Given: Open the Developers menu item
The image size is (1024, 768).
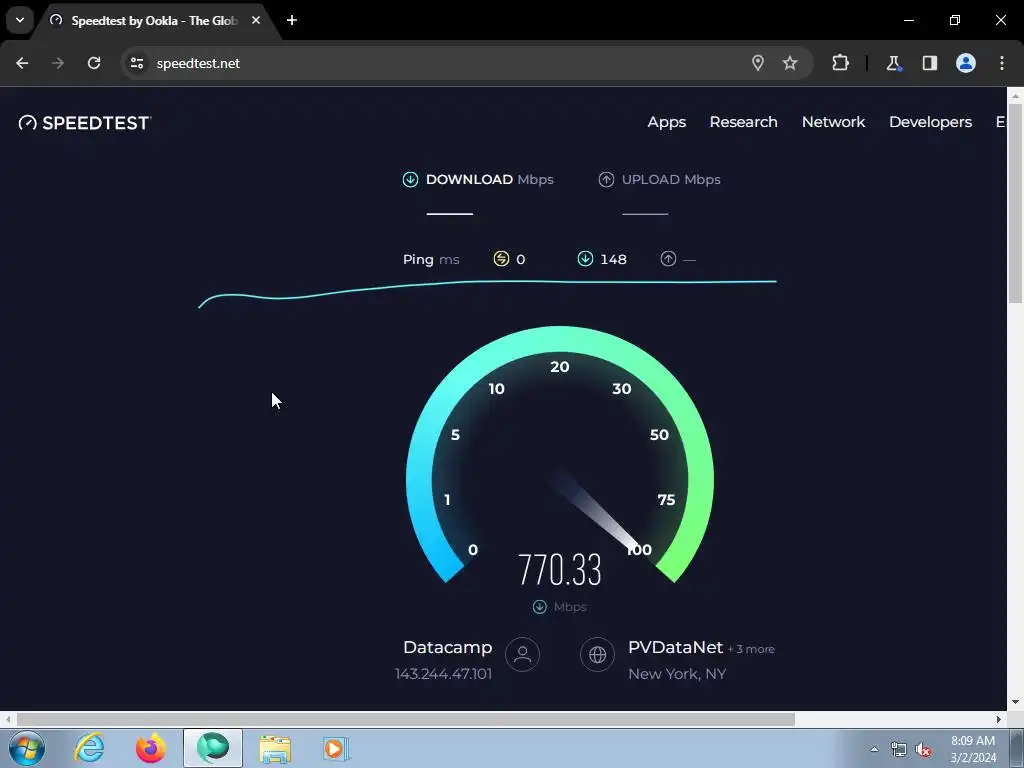Looking at the screenshot, I should tap(930, 122).
